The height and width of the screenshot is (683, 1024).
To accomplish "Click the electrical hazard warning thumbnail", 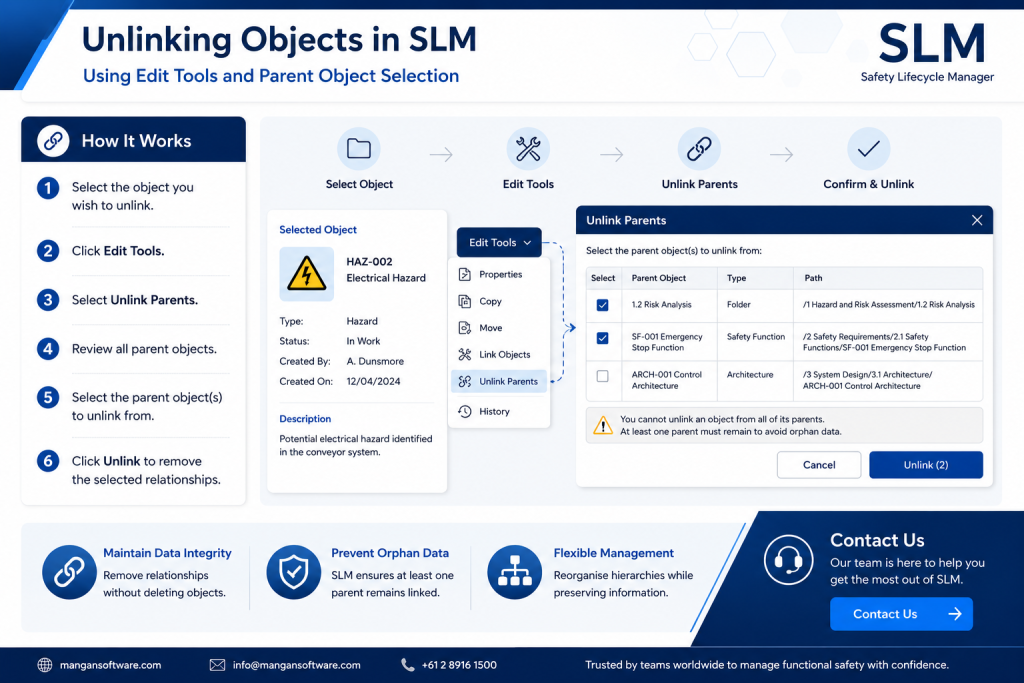I will (x=306, y=274).
